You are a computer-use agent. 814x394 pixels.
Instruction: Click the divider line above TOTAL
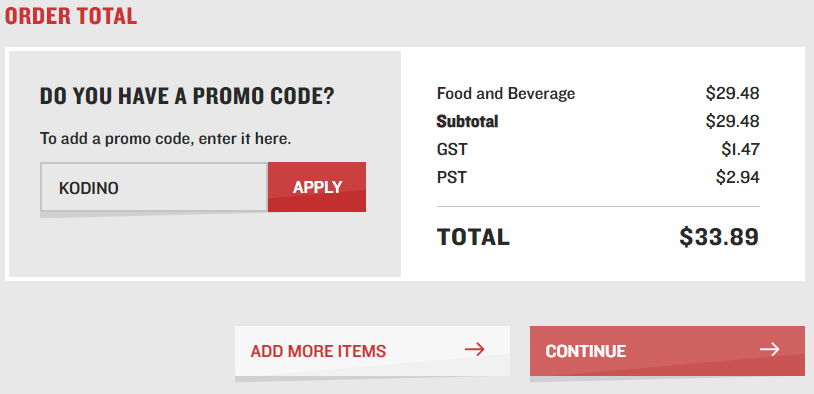coord(599,207)
